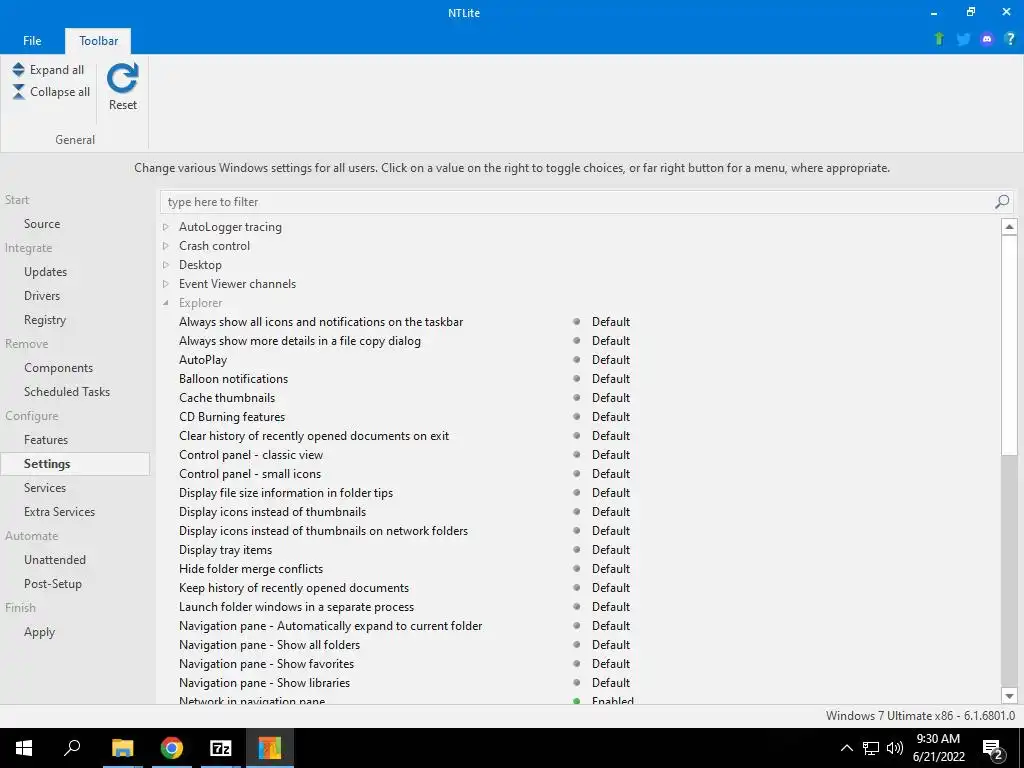Open the Post-Setup page
The image size is (1024, 768).
point(53,584)
